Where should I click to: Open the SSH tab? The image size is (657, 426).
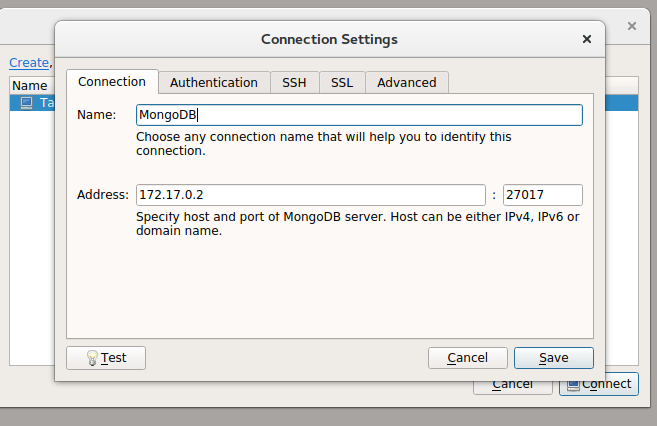pos(294,83)
